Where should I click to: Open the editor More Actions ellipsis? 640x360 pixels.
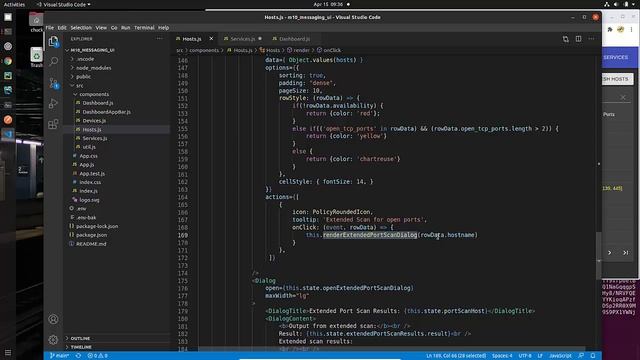coord(591,39)
